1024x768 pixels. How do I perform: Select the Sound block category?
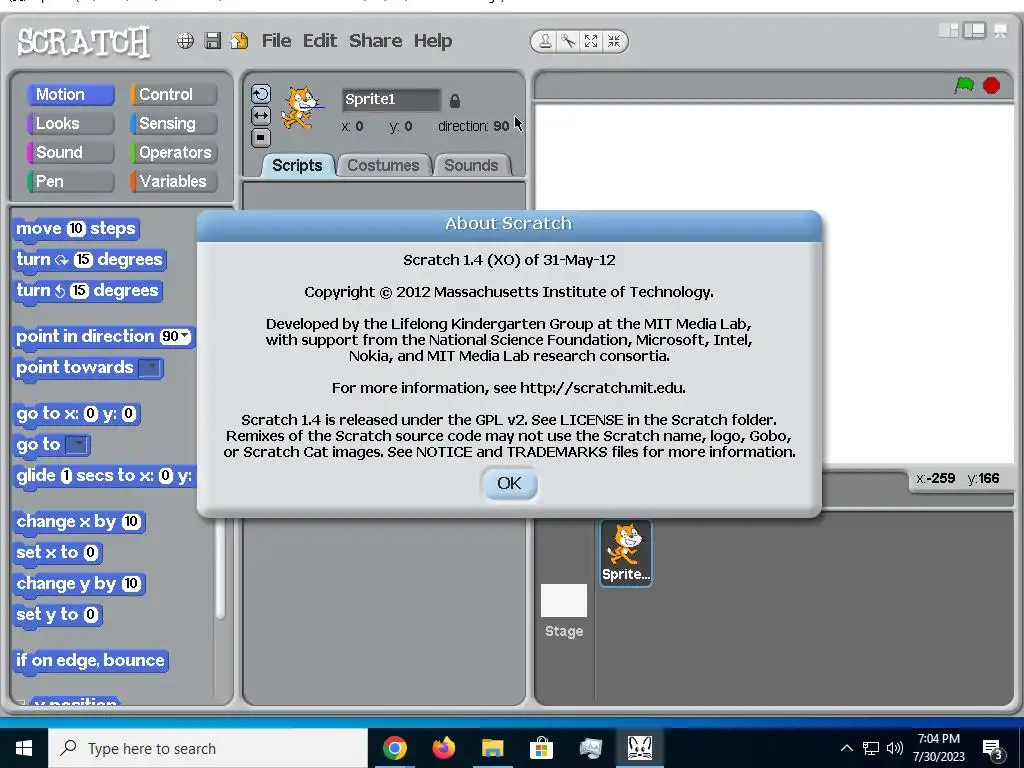(71, 152)
